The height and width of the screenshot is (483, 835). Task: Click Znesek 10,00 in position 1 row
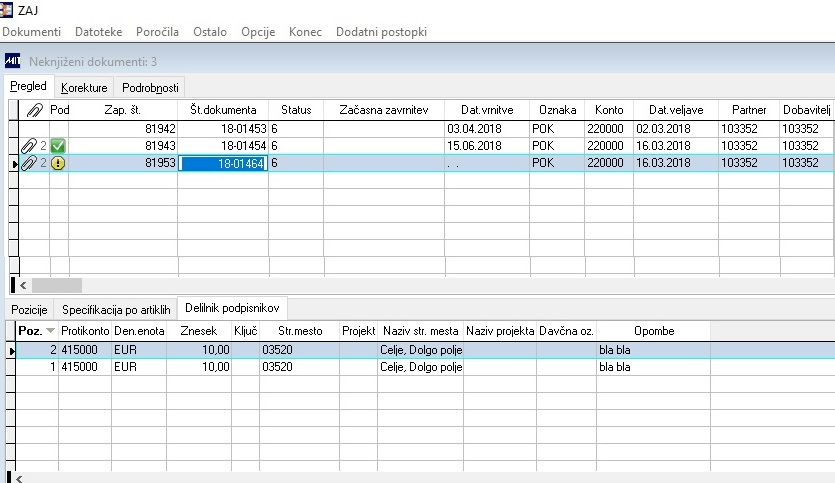[199, 367]
